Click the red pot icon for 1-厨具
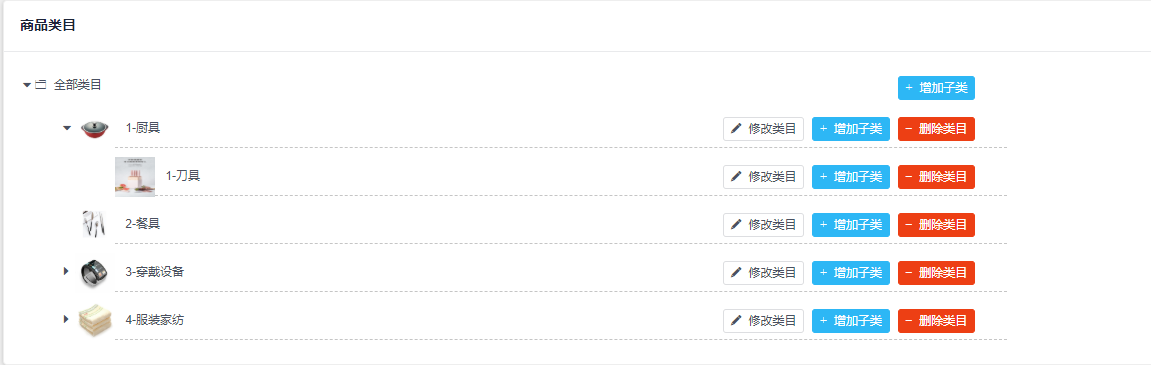 tap(95, 129)
